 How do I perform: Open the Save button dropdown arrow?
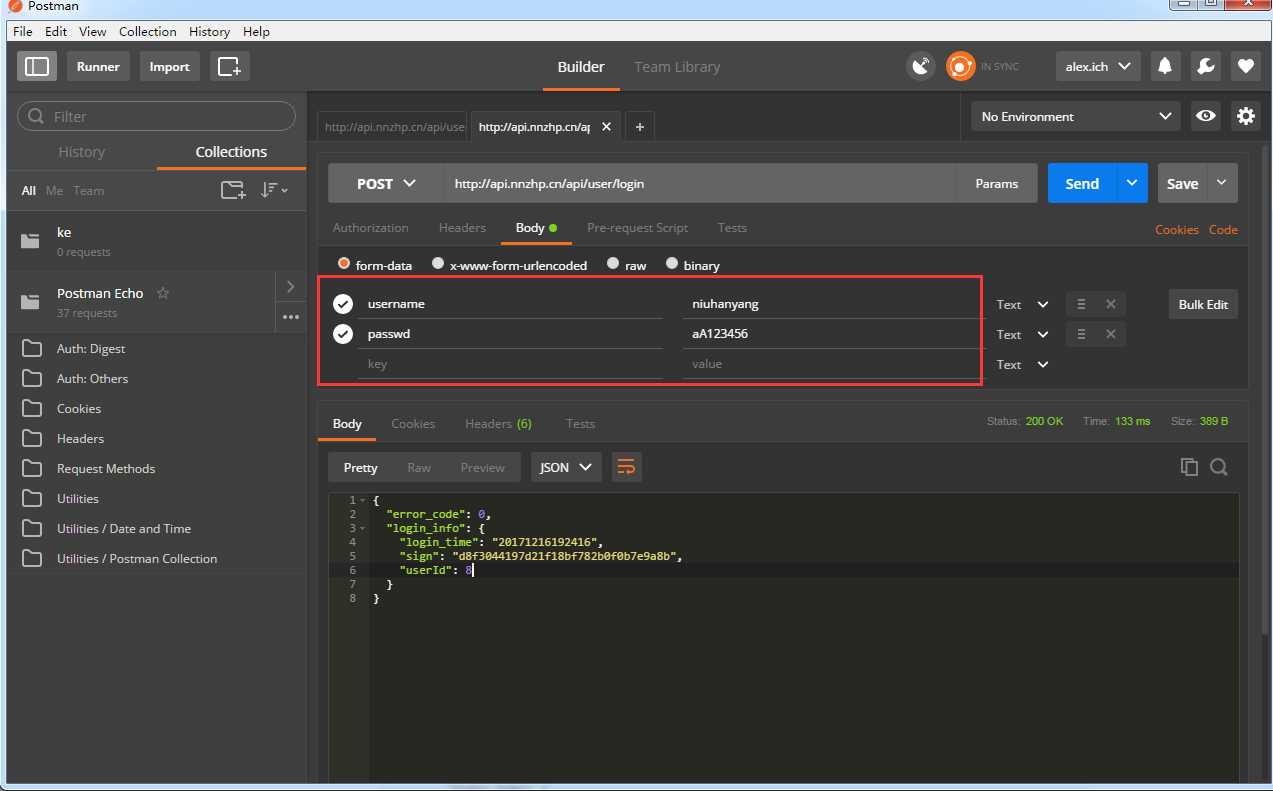(1222, 183)
